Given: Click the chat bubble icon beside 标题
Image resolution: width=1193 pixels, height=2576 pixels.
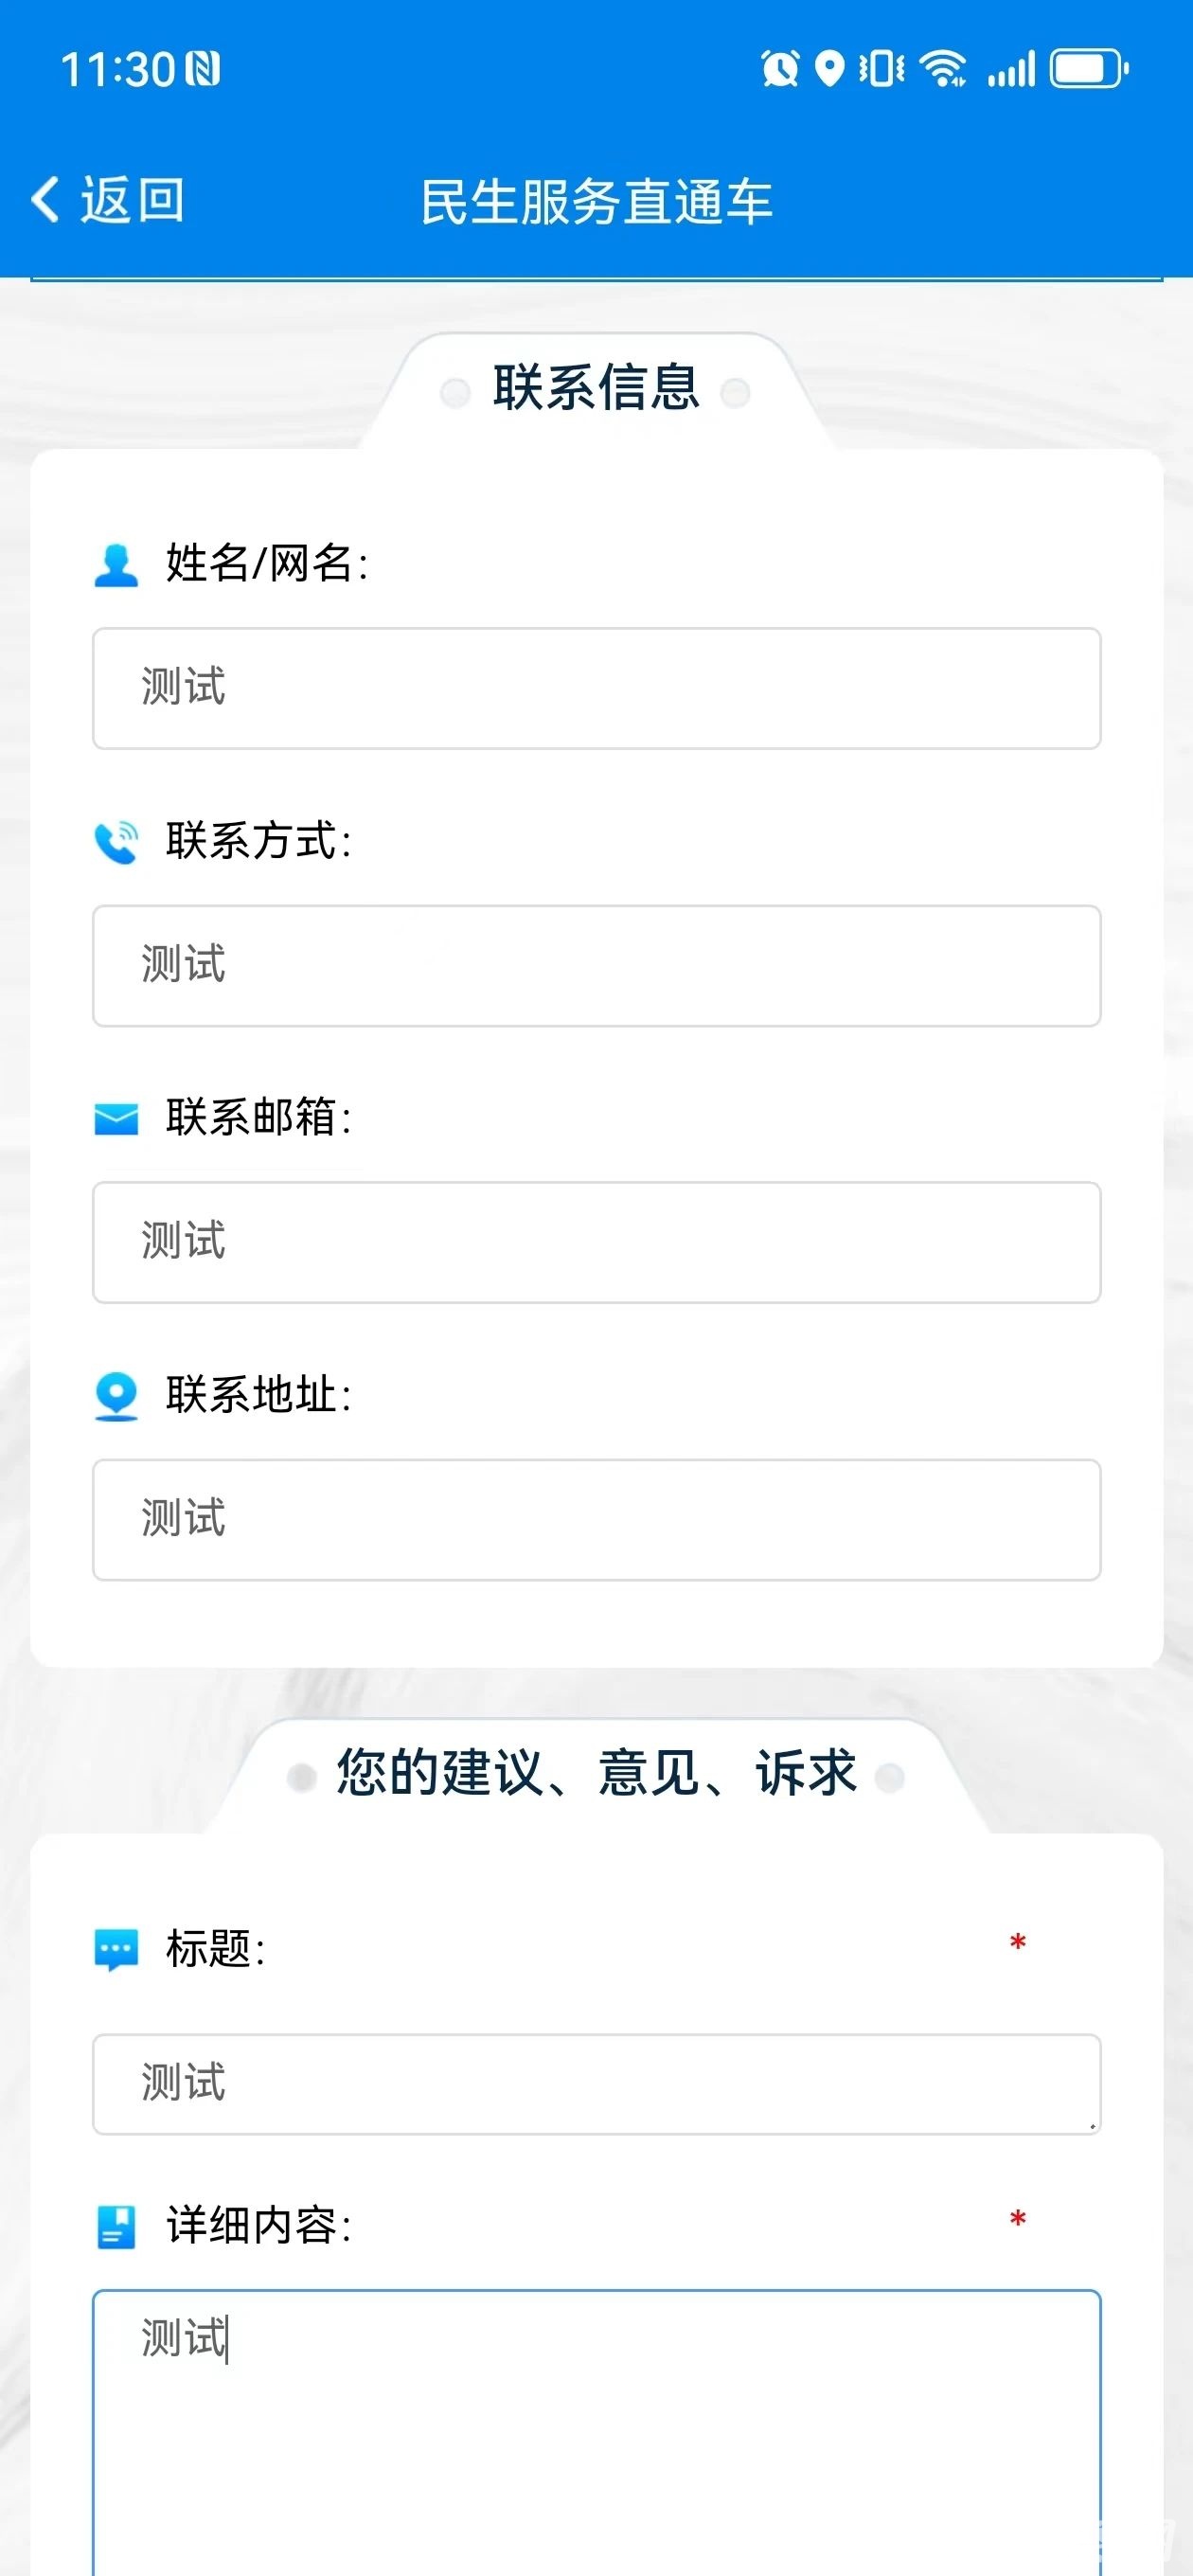Looking at the screenshot, I should click(116, 1950).
